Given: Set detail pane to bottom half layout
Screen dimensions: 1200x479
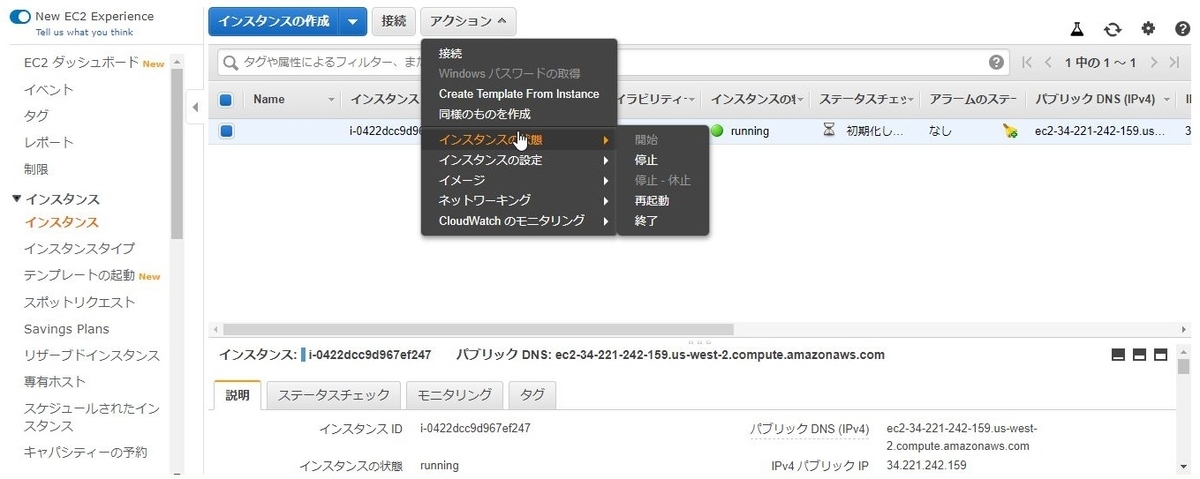Looking at the screenshot, I should click(1119, 354).
